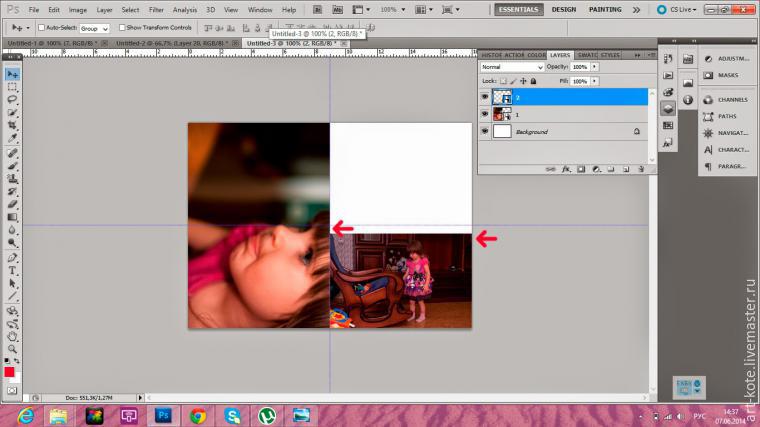This screenshot has width=760, height=427.
Task: Select the Pen tool
Action: (x=12, y=257)
